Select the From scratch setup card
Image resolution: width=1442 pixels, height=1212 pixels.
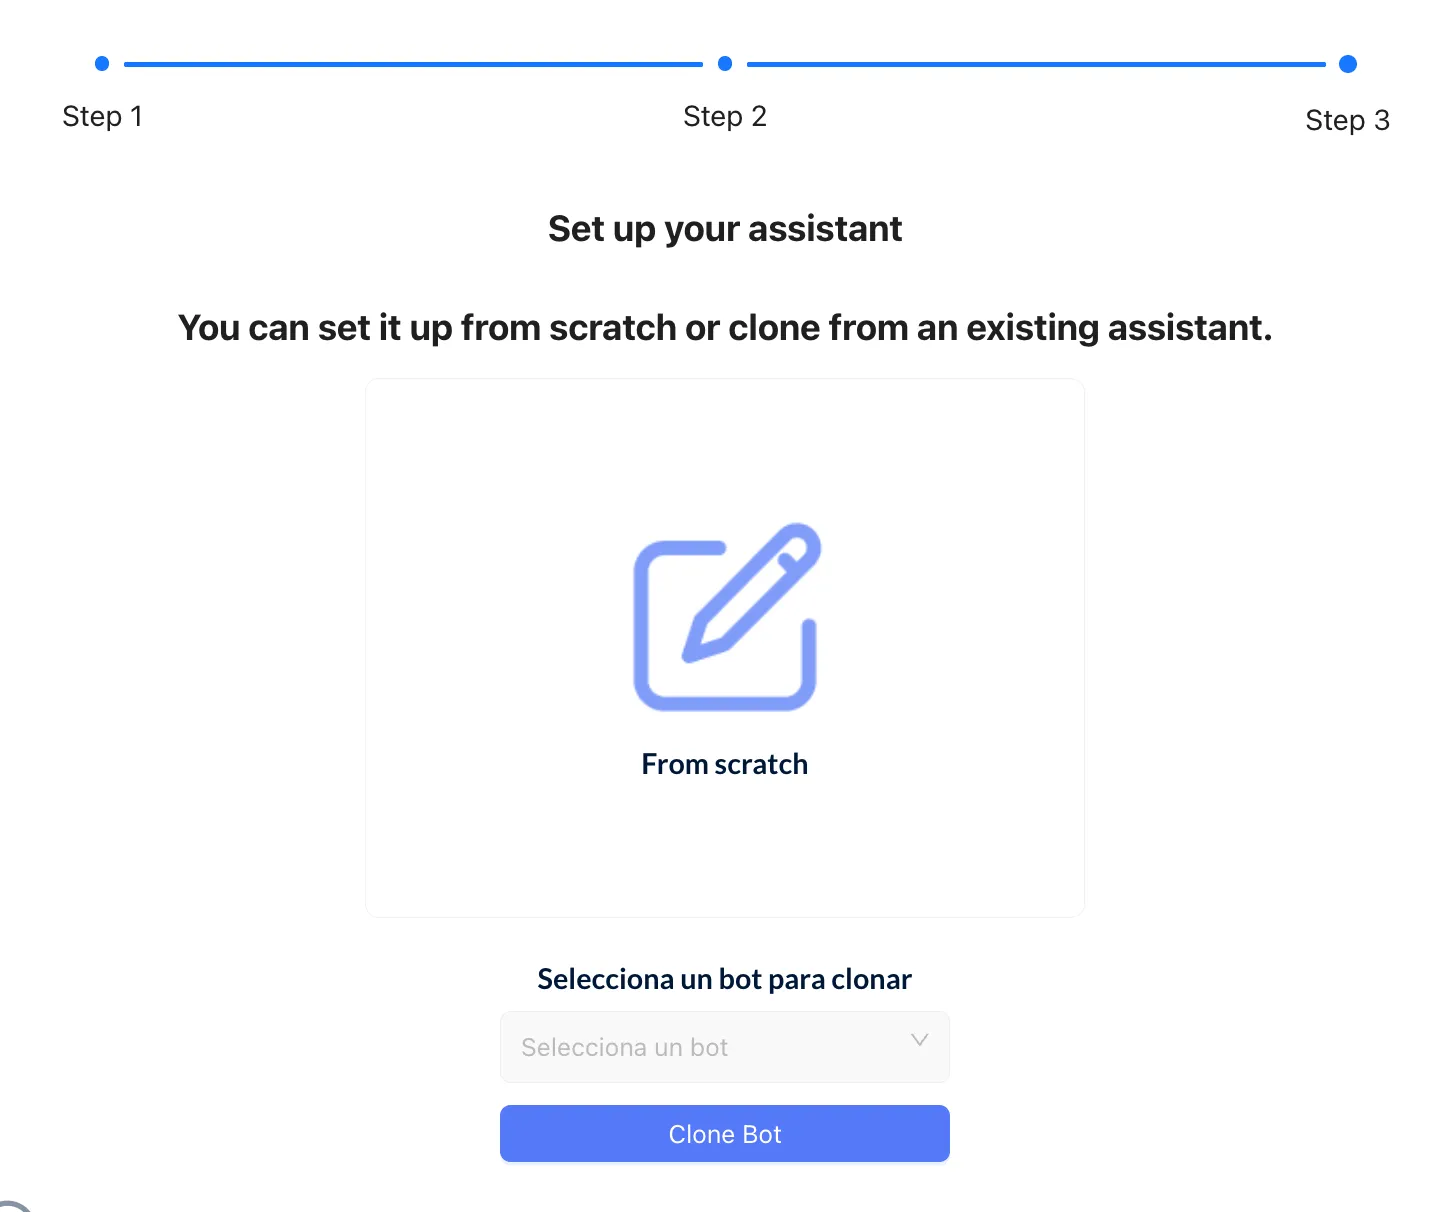coord(725,648)
